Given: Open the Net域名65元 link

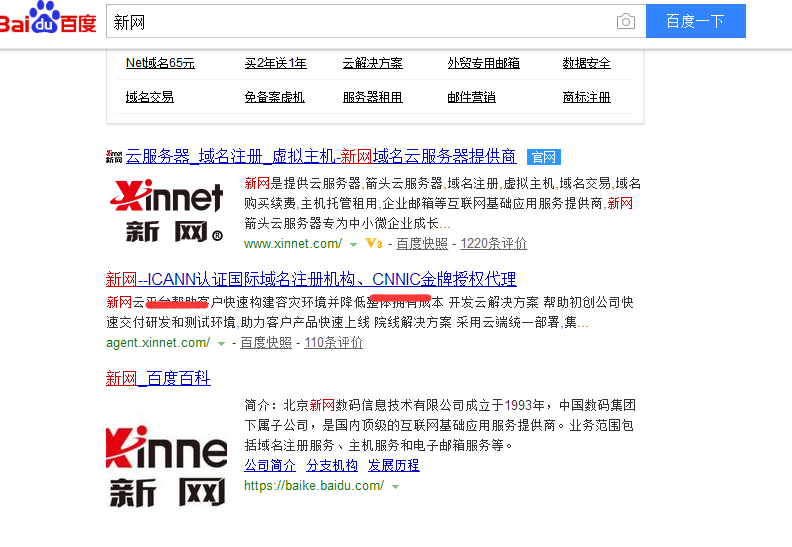Looking at the screenshot, I should pyautogui.click(x=160, y=63).
